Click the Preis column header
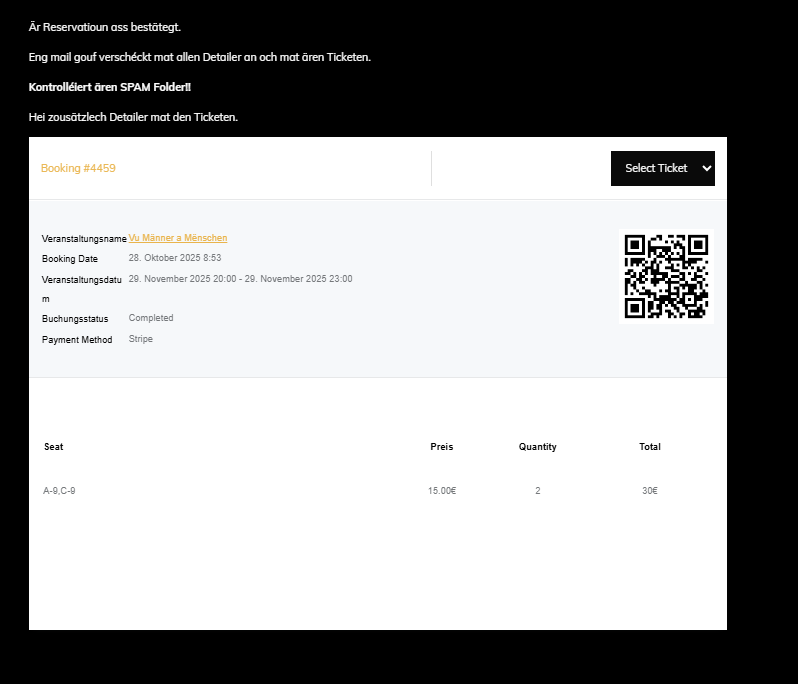 coord(441,447)
